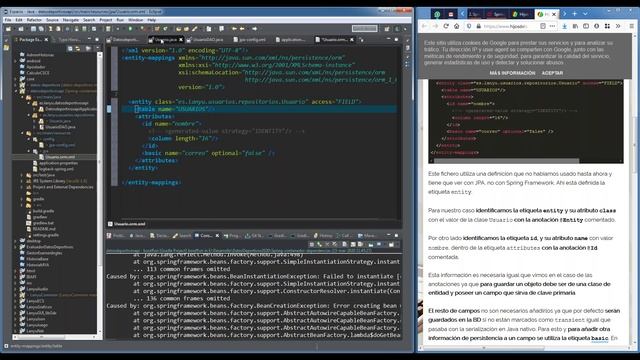Select settings.gradle in the package tree
Image resolution: width=640 pixels, height=360 pixels.
pos(42,235)
